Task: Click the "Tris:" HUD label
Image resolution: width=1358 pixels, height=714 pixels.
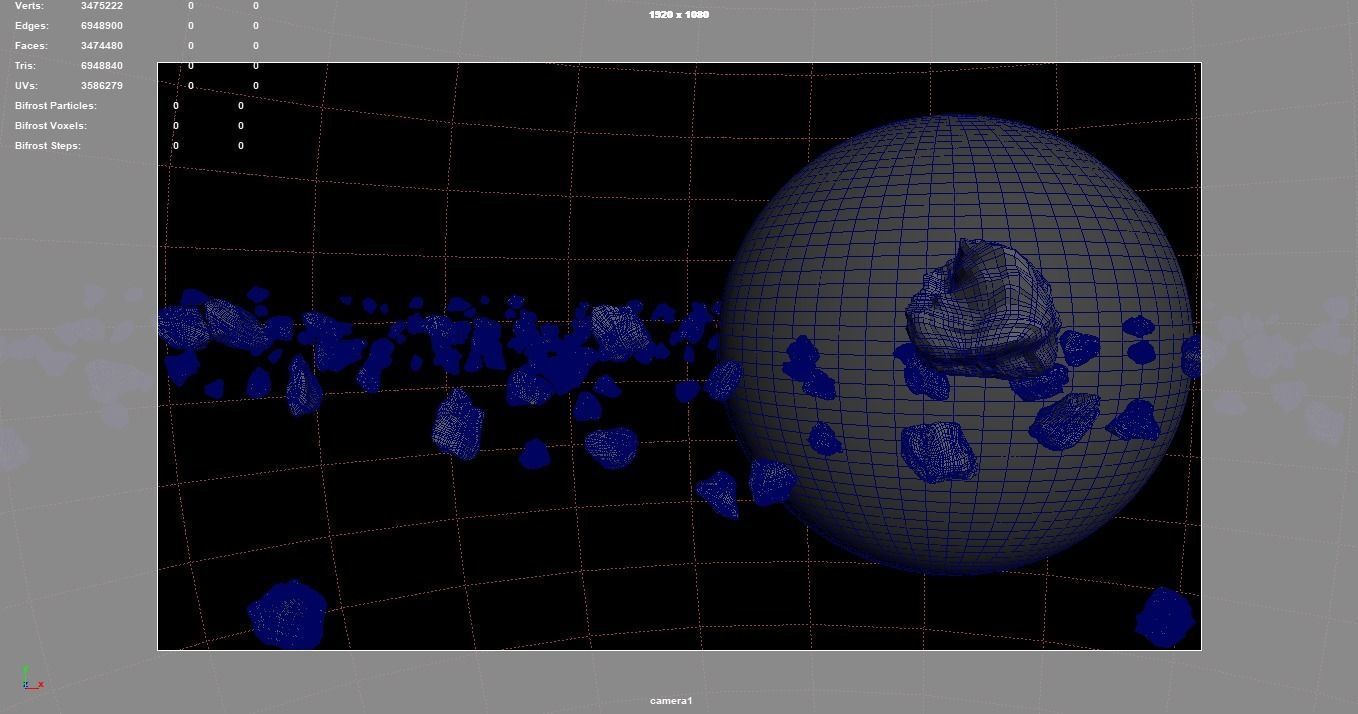Action: coord(26,66)
